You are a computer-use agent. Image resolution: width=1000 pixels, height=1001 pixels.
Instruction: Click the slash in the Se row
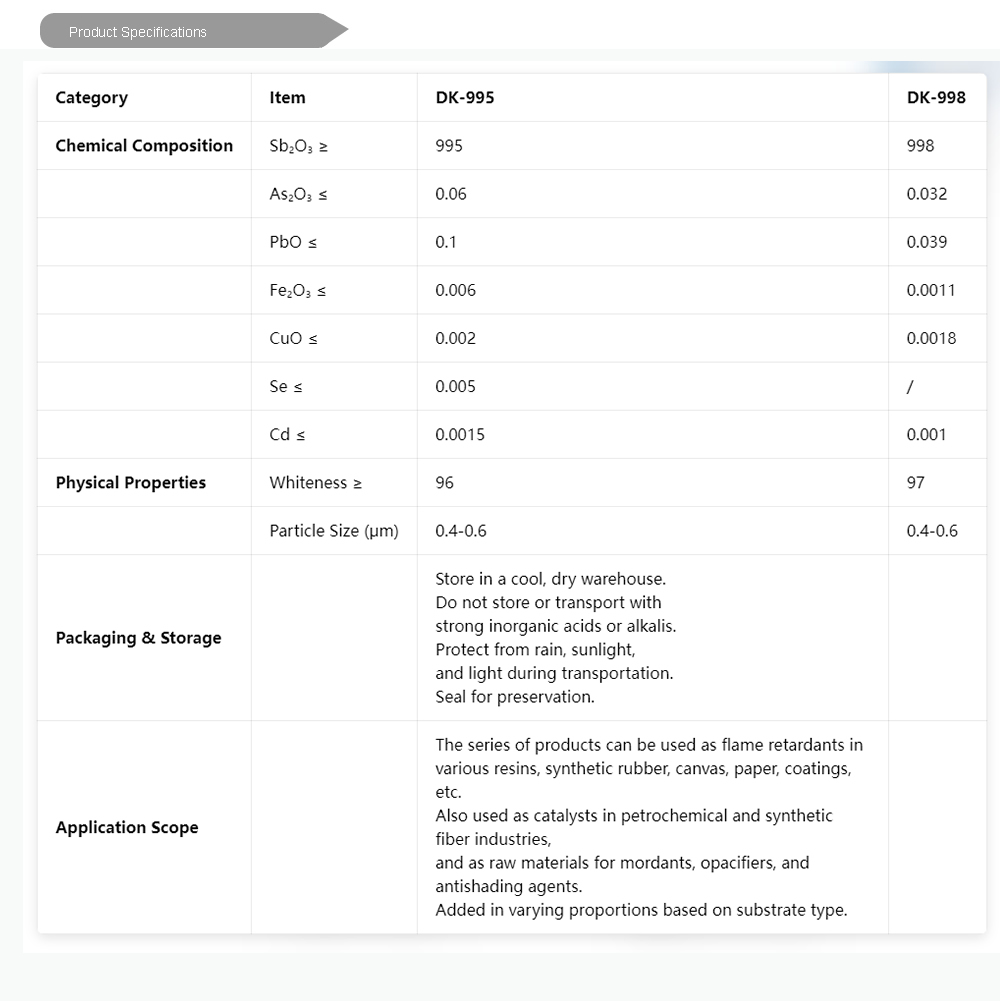point(910,387)
